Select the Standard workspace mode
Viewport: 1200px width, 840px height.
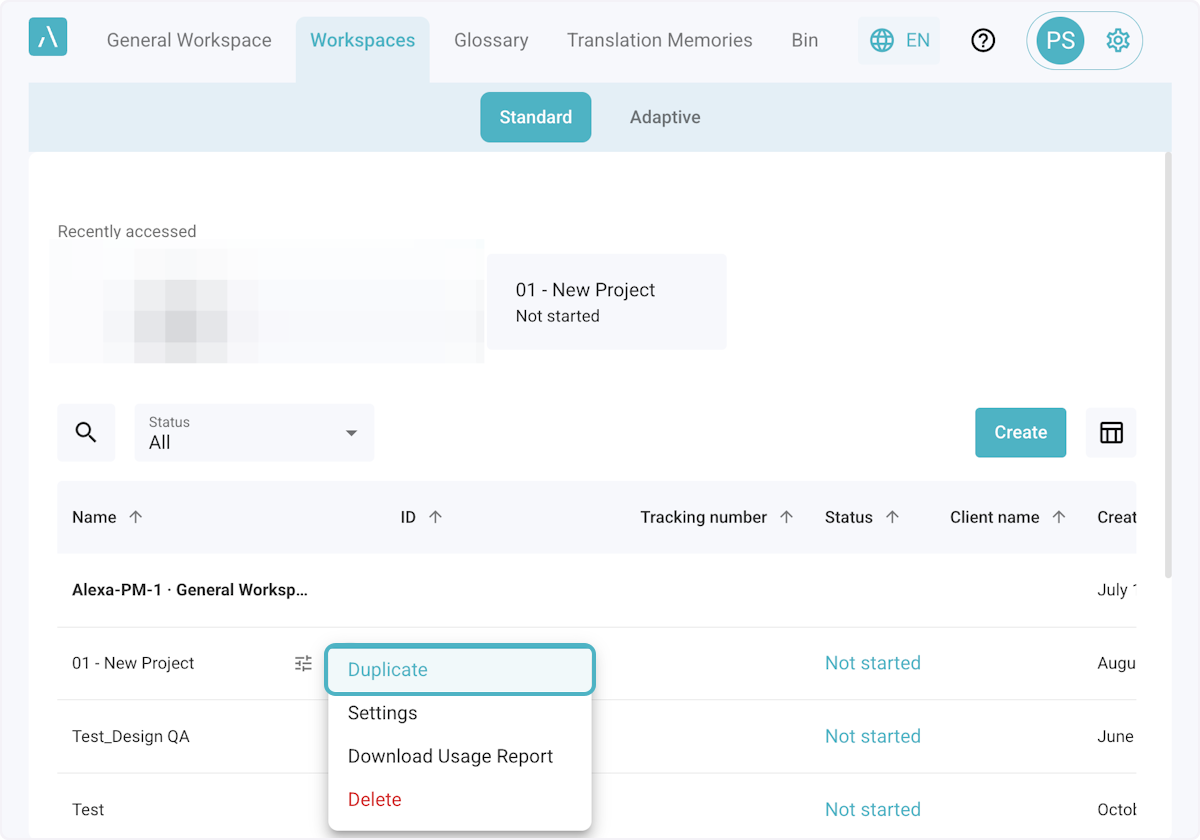535,117
